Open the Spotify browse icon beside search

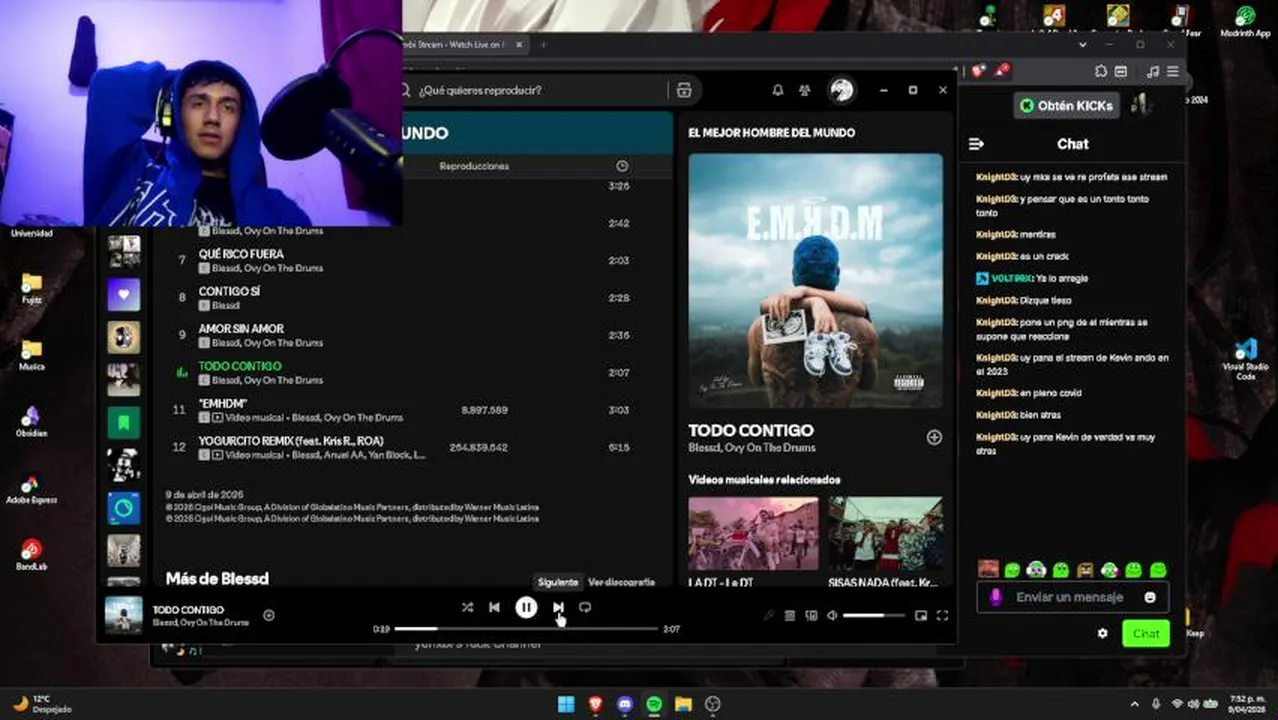click(x=684, y=90)
